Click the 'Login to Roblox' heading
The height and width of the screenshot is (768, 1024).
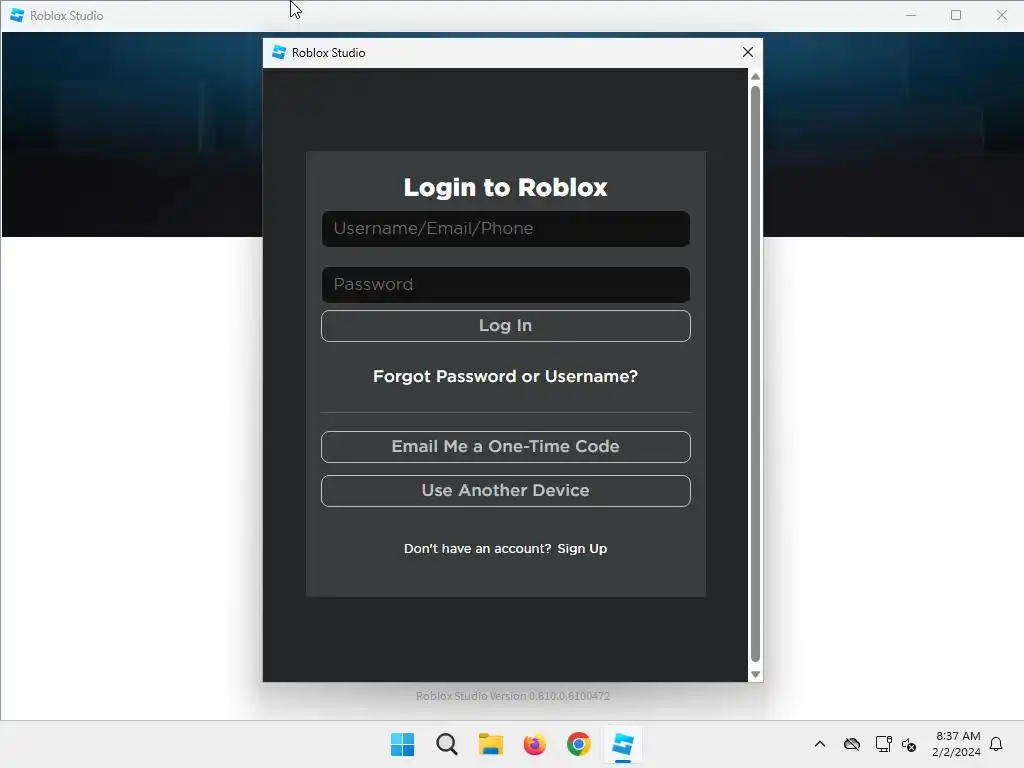pos(505,188)
